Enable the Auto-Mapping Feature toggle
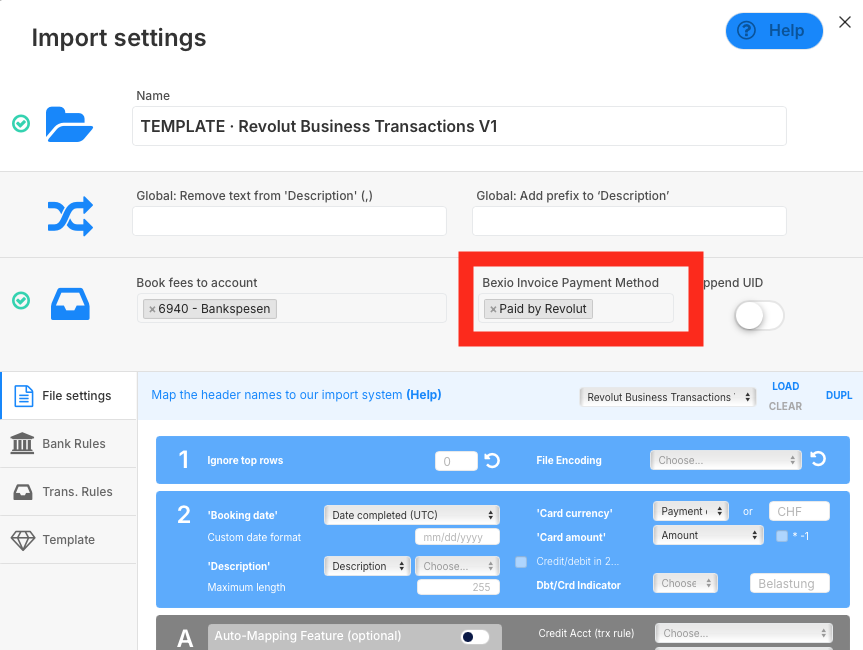The image size is (863, 650). click(x=474, y=636)
